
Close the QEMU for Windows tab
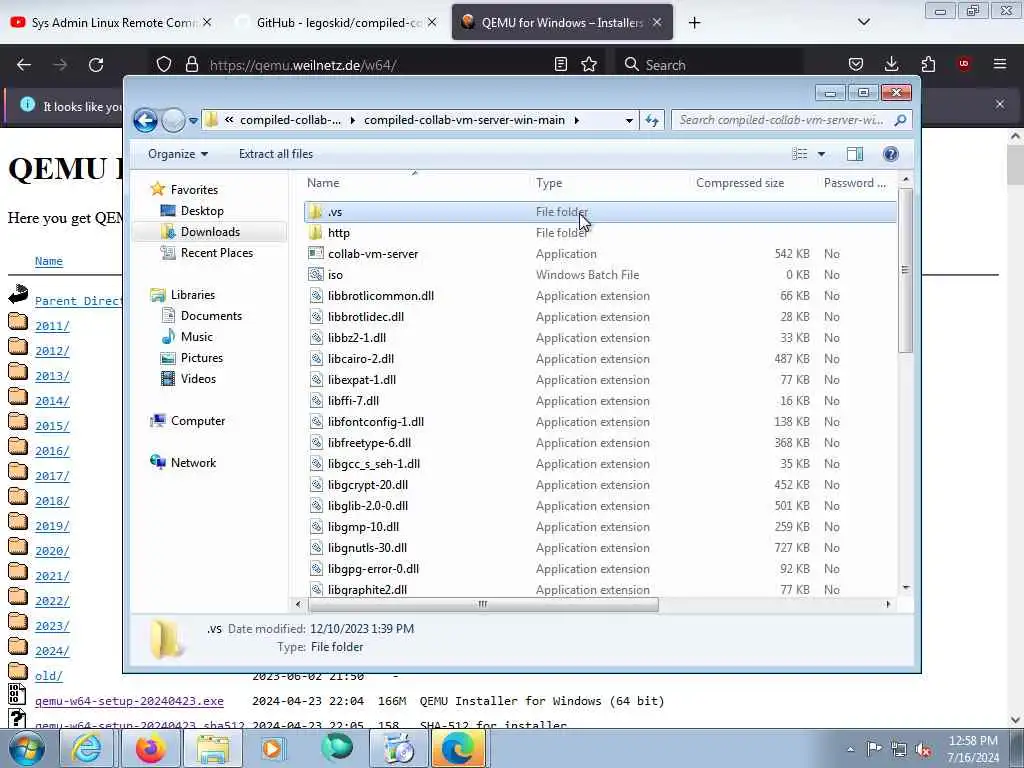point(657,22)
